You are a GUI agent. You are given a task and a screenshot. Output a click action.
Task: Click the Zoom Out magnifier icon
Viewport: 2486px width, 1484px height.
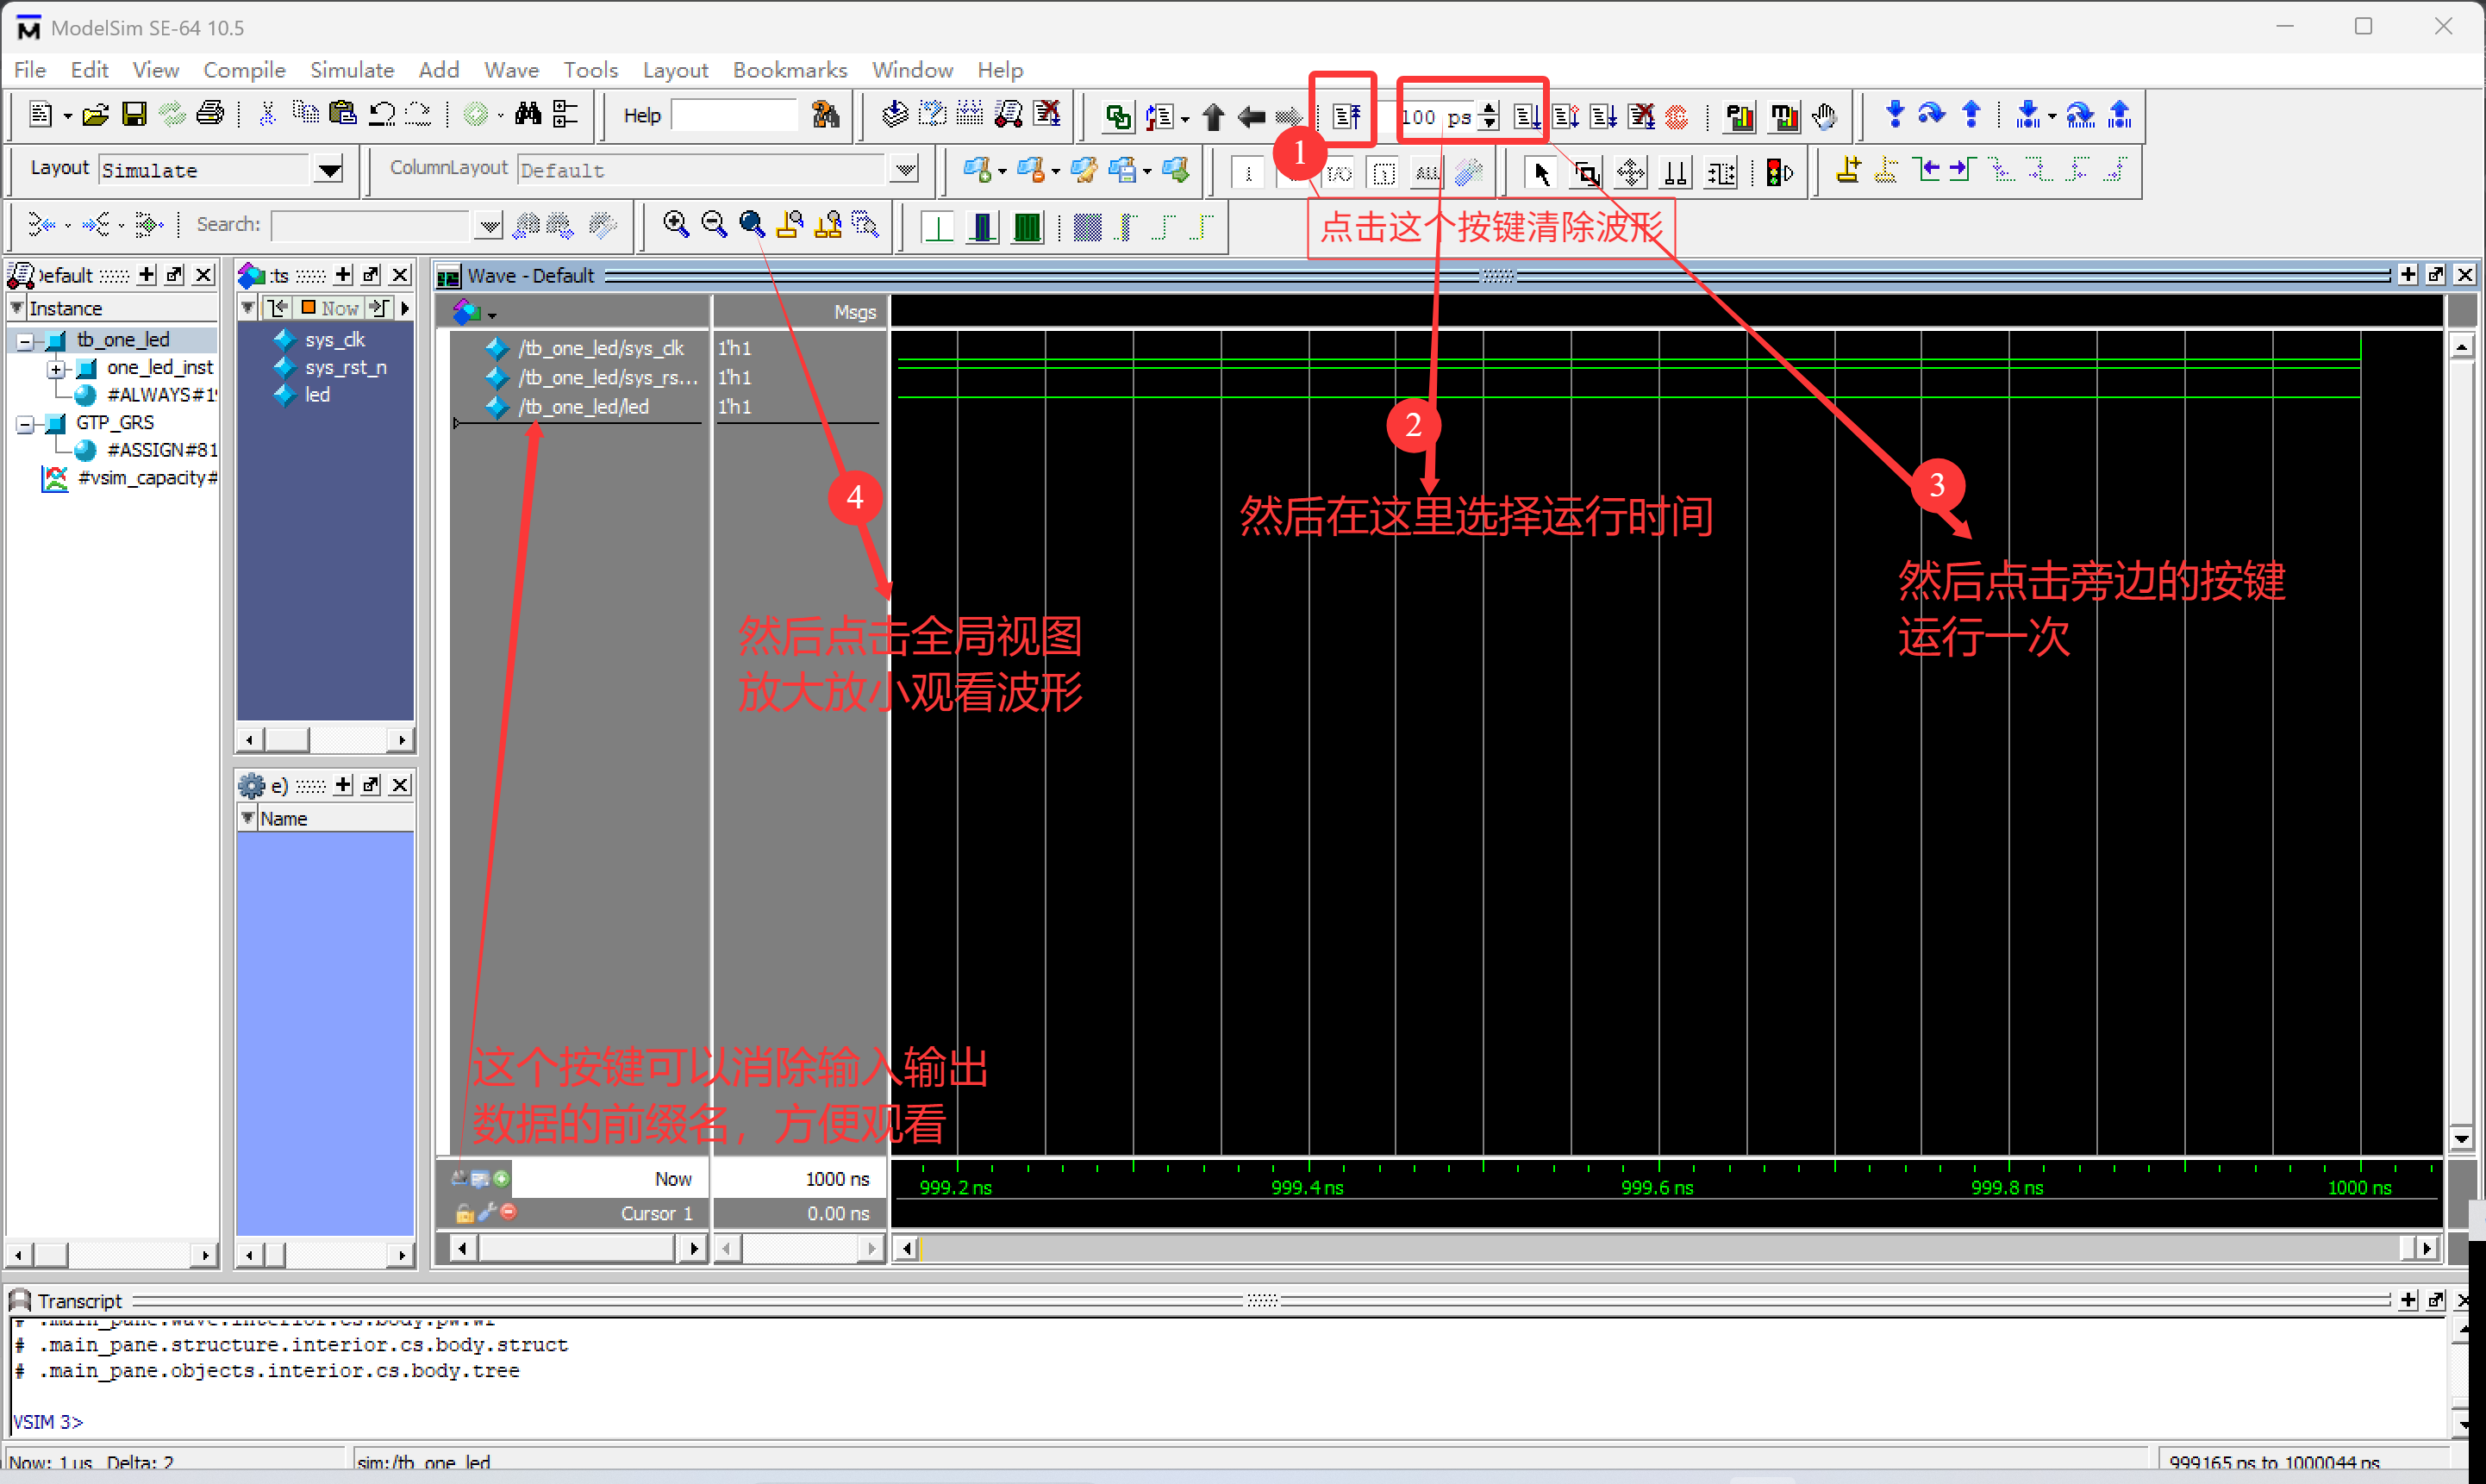[714, 224]
